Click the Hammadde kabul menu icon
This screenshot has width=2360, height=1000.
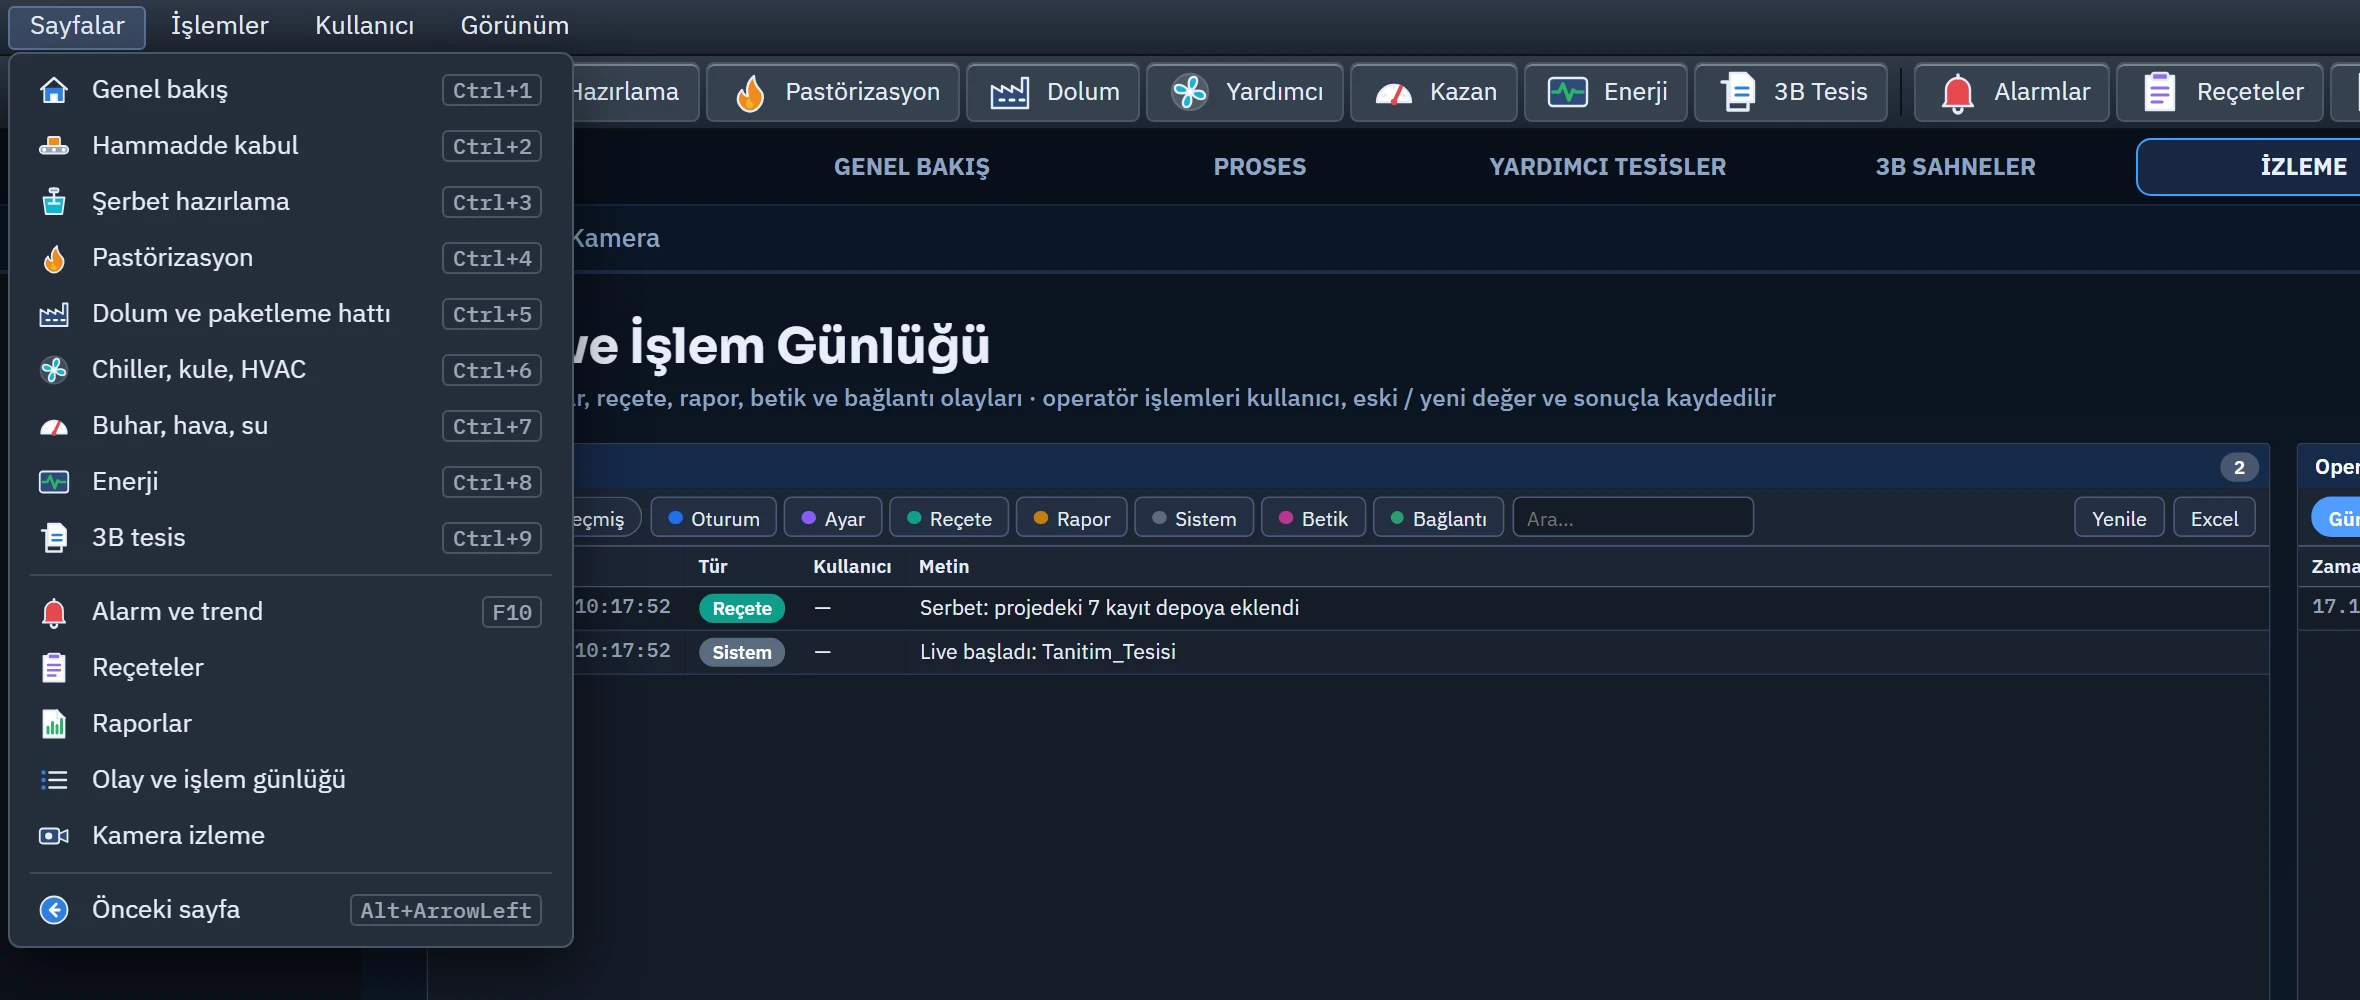point(54,146)
